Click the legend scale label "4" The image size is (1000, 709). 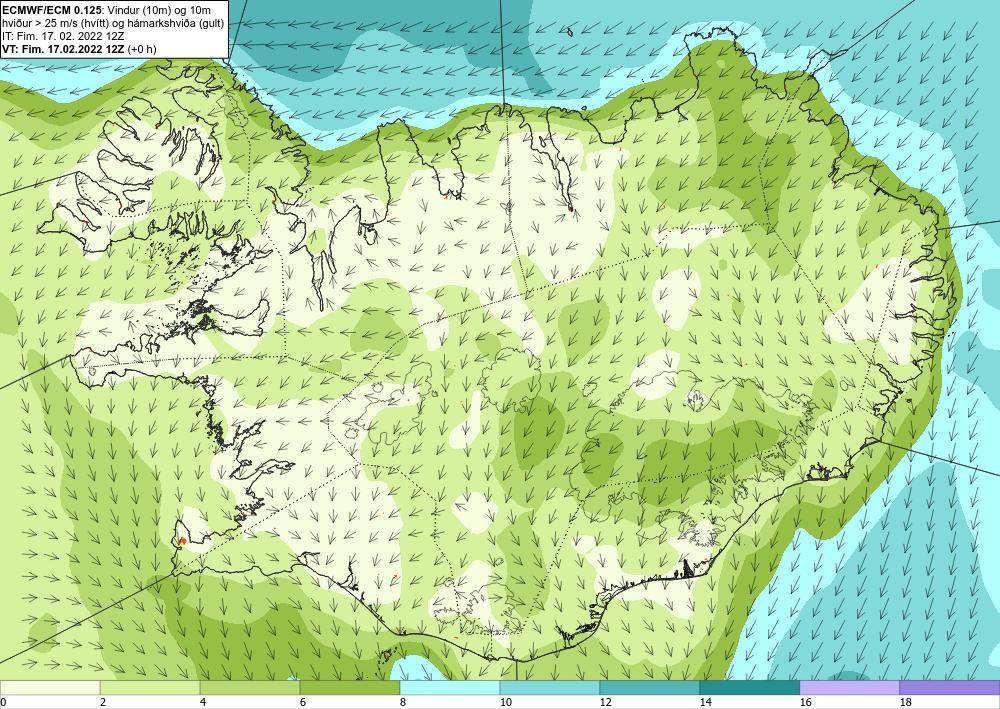203,703
